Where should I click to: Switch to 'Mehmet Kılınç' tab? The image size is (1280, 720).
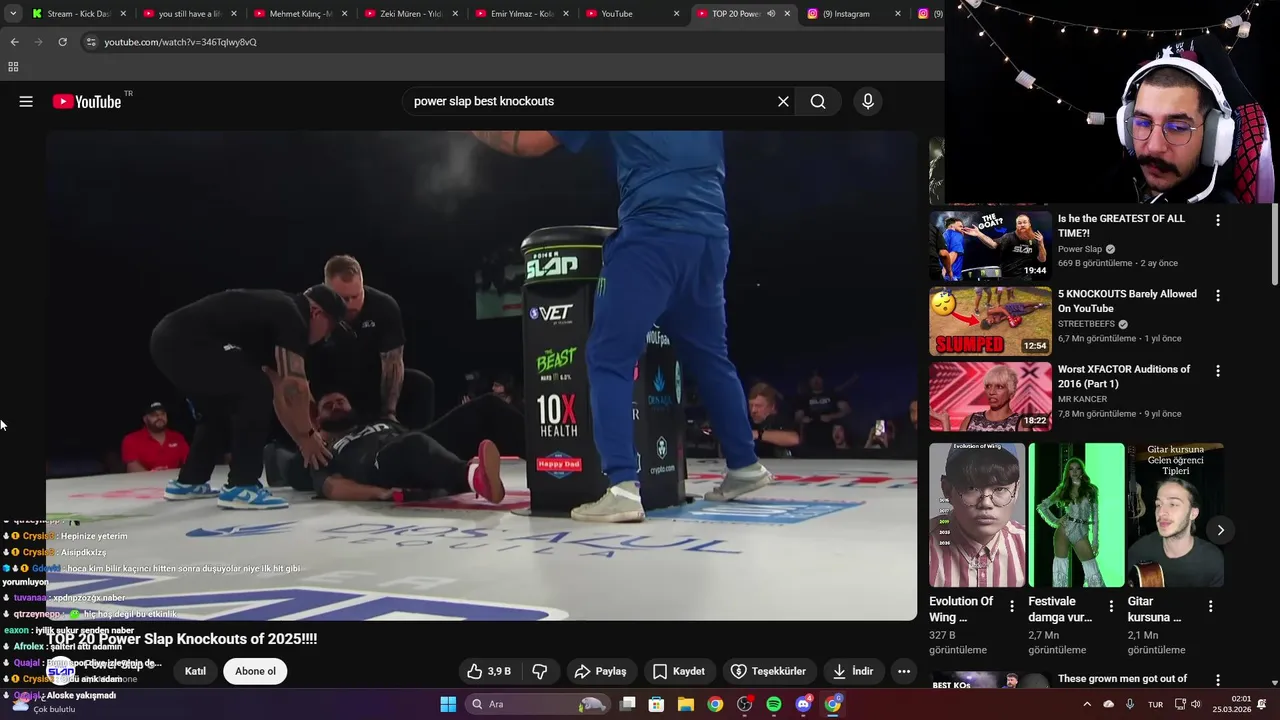pyautogui.click(x=301, y=14)
